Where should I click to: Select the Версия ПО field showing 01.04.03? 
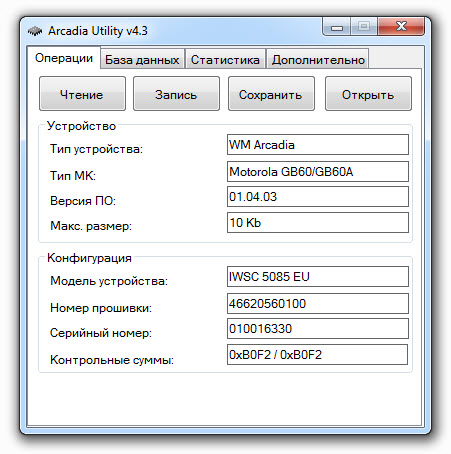[x=318, y=197]
